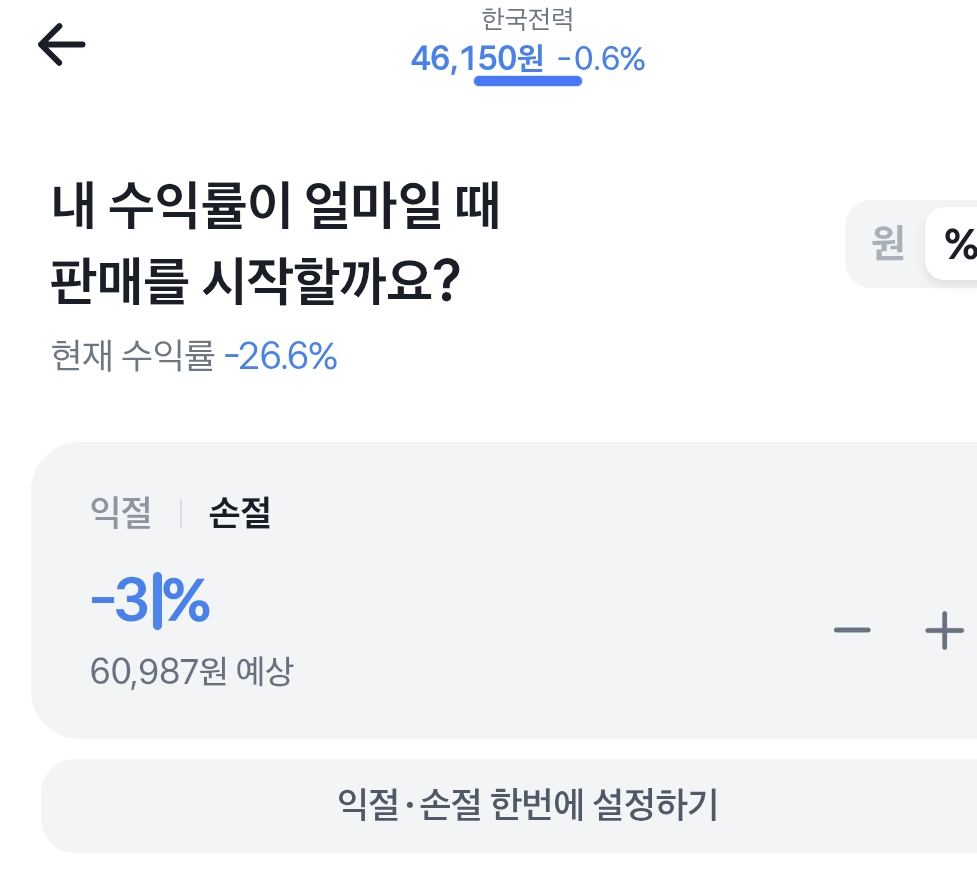This screenshot has width=977, height=894.
Task: Tap the -26.6% current return value
Action: click(281, 356)
